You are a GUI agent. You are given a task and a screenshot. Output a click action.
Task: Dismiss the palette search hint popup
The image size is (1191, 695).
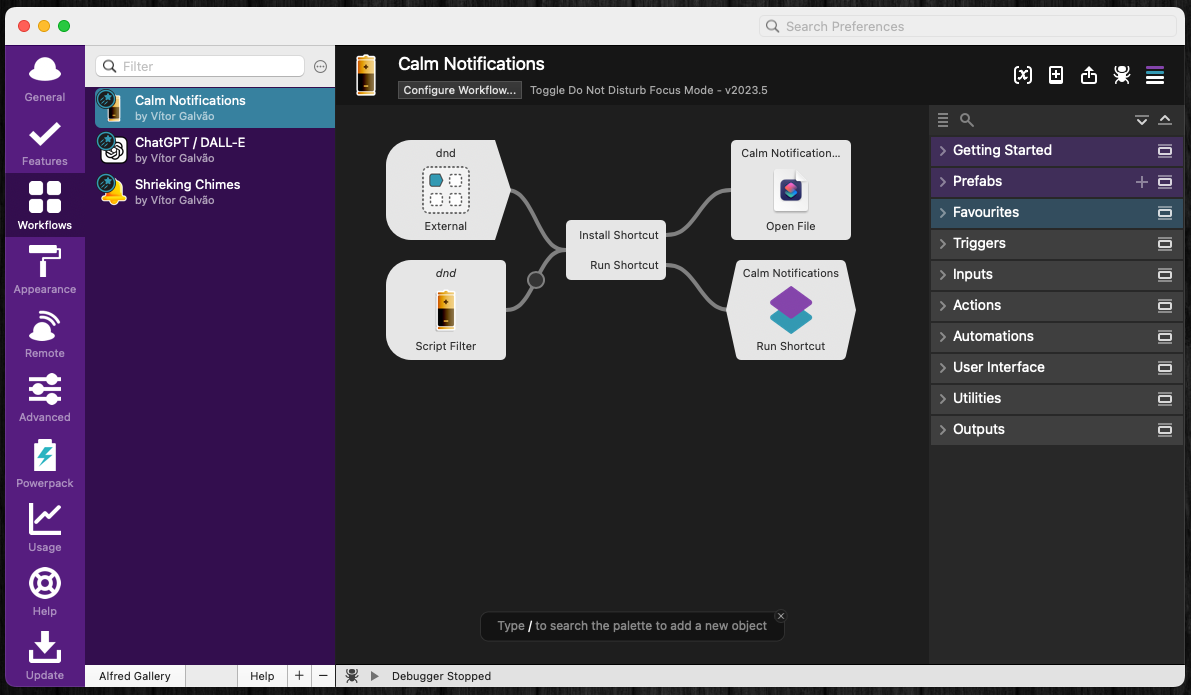click(781, 616)
